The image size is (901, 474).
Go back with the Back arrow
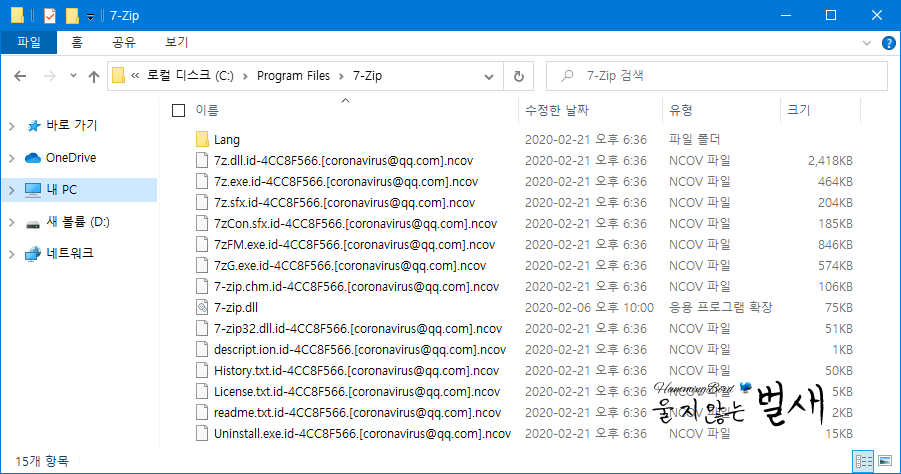click(20, 76)
